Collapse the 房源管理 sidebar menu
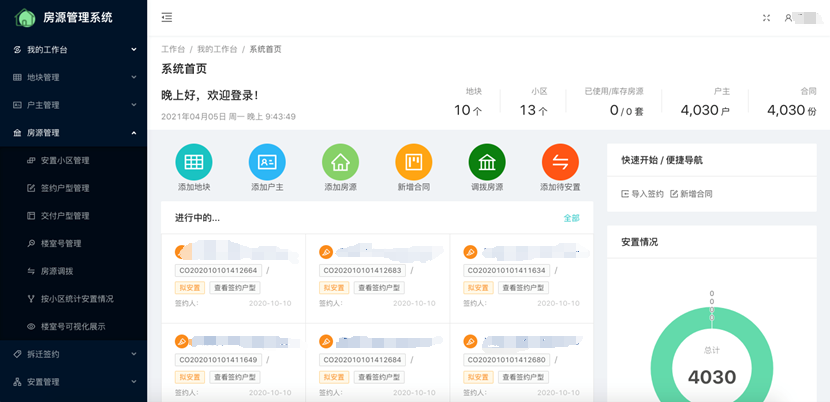 (73, 132)
